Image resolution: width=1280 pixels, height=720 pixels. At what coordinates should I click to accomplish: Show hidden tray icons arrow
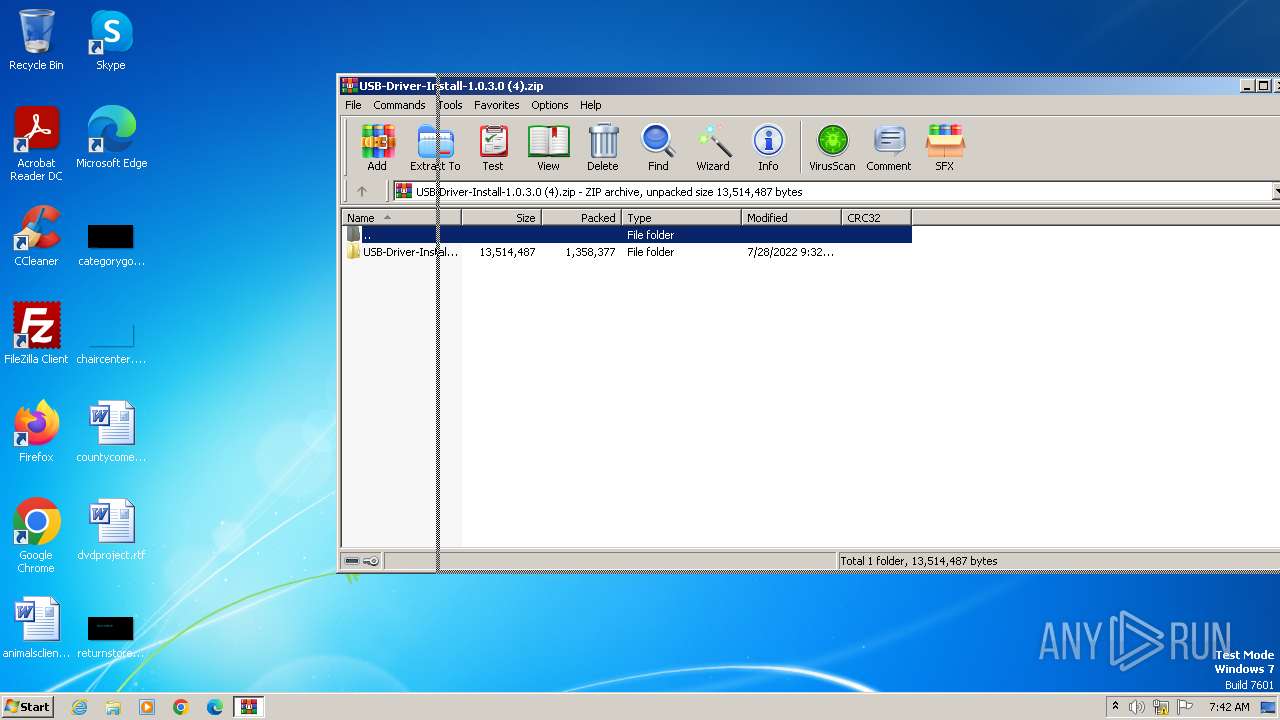click(x=1115, y=707)
